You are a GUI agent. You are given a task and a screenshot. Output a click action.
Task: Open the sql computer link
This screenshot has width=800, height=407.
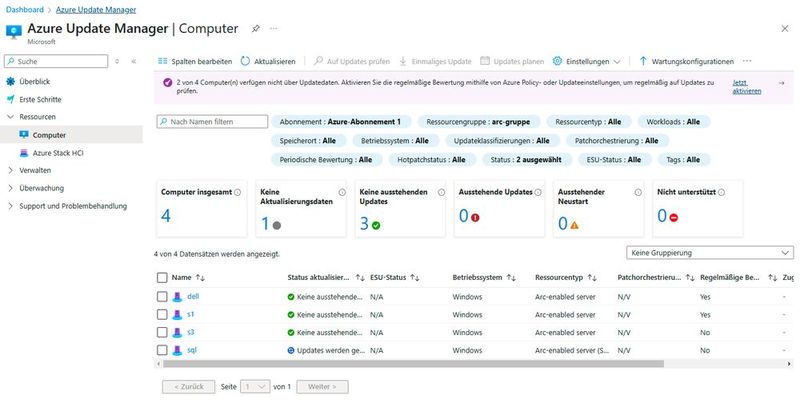pos(192,350)
